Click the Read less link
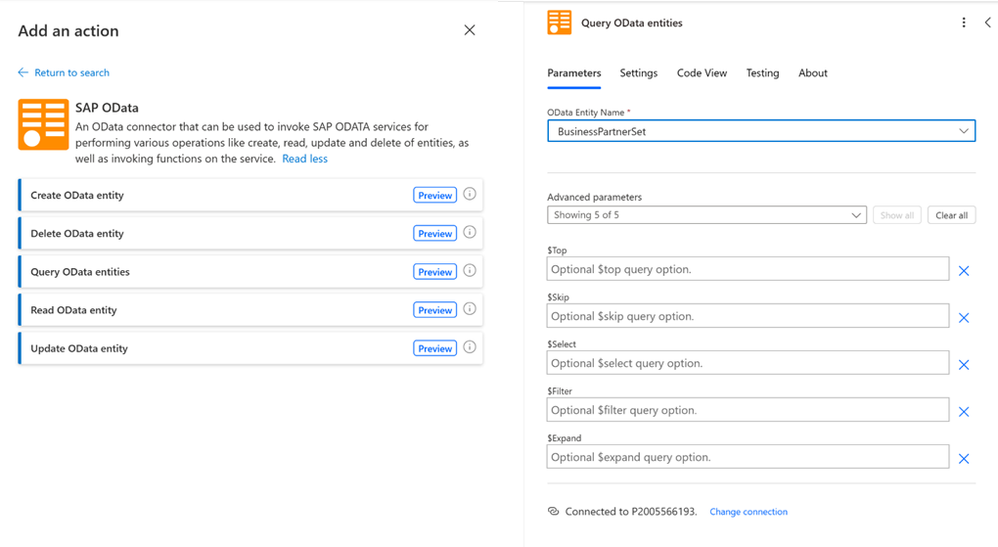This screenshot has width=998, height=547. point(305,159)
